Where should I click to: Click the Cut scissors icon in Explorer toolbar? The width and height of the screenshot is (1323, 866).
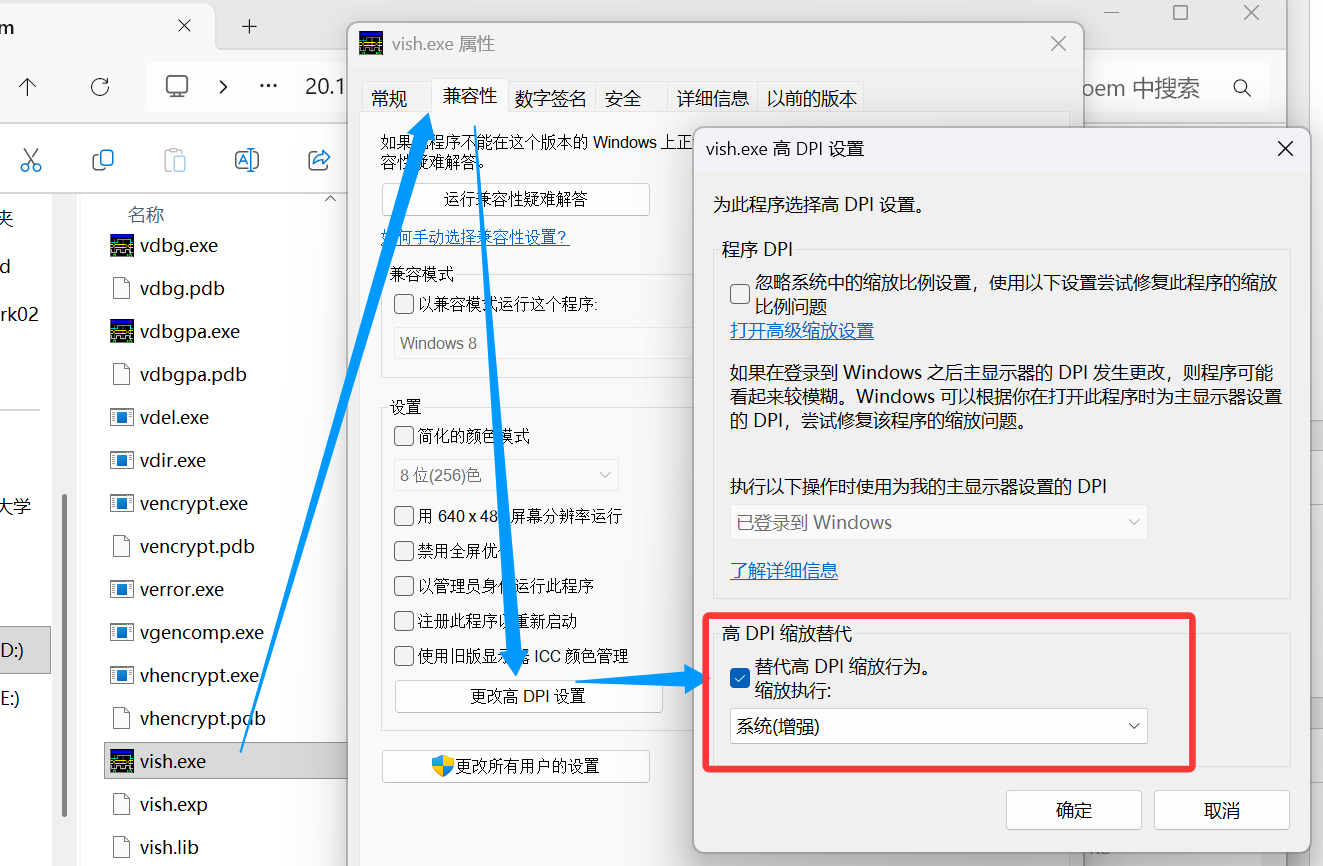[x=31, y=160]
